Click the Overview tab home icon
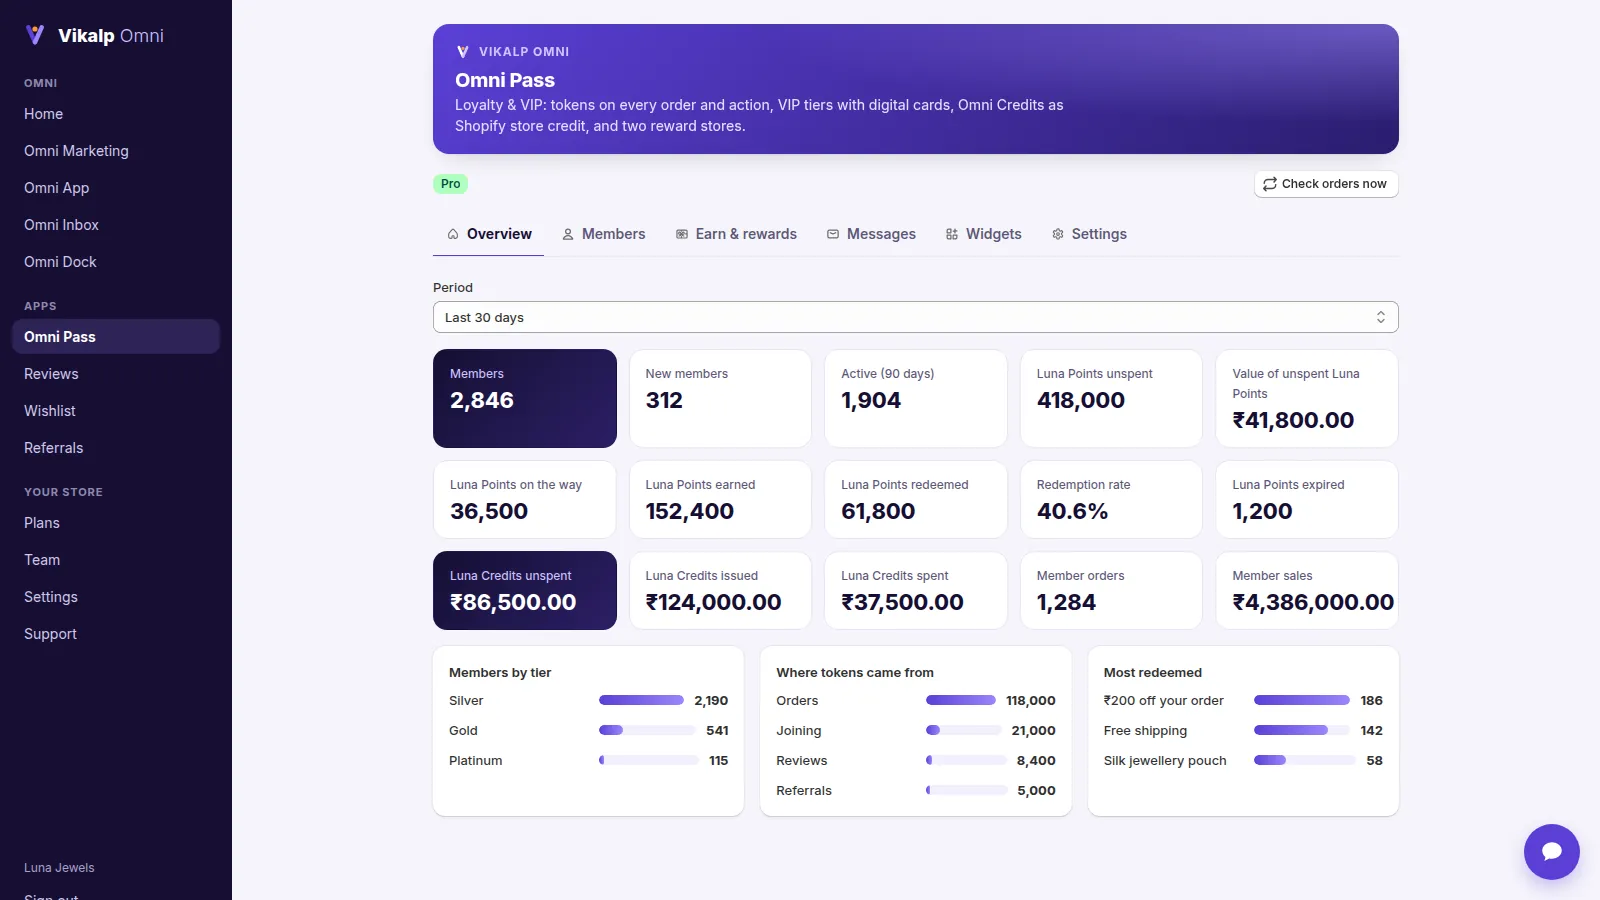1600x900 pixels. pos(453,234)
